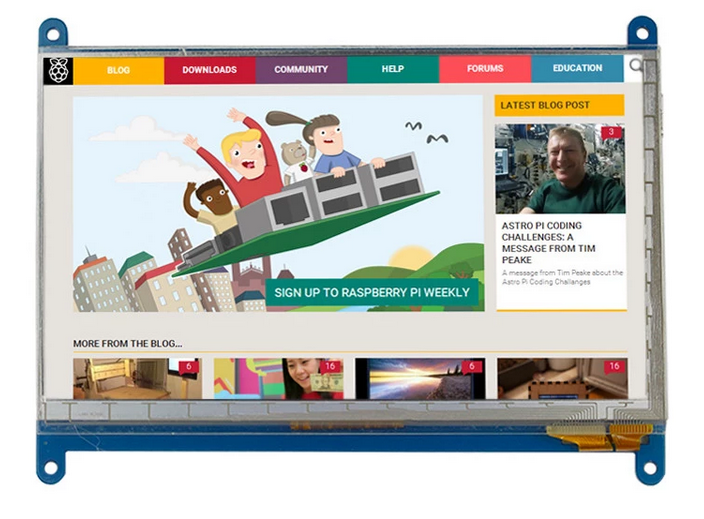Open the search magnifier icon
Image resolution: width=704 pixels, height=519 pixels.
pyautogui.click(x=636, y=66)
